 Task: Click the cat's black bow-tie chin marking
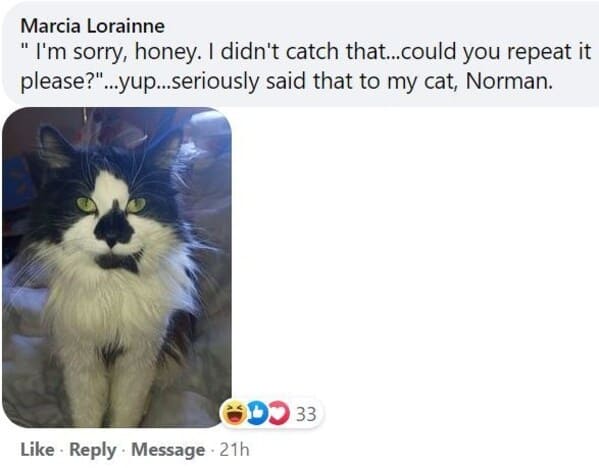point(117,262)
